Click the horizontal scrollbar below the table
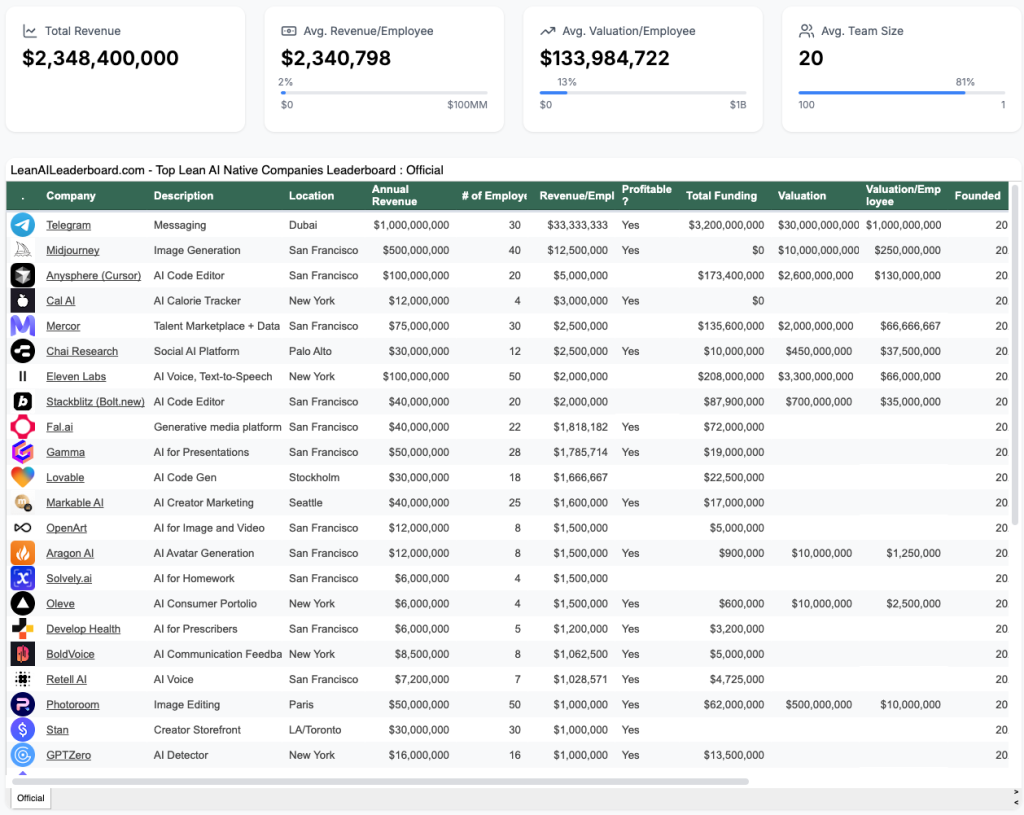Screen dimensions: 1024x815 (380, 781)
